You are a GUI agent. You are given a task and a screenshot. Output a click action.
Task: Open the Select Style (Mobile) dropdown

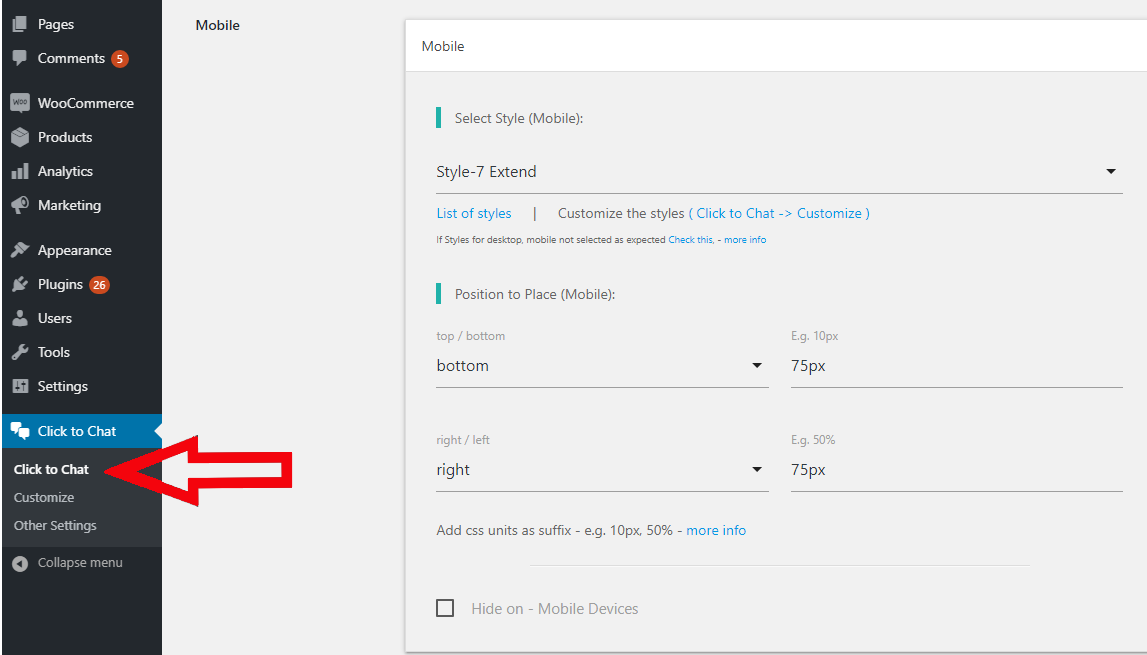click(779, 172)
